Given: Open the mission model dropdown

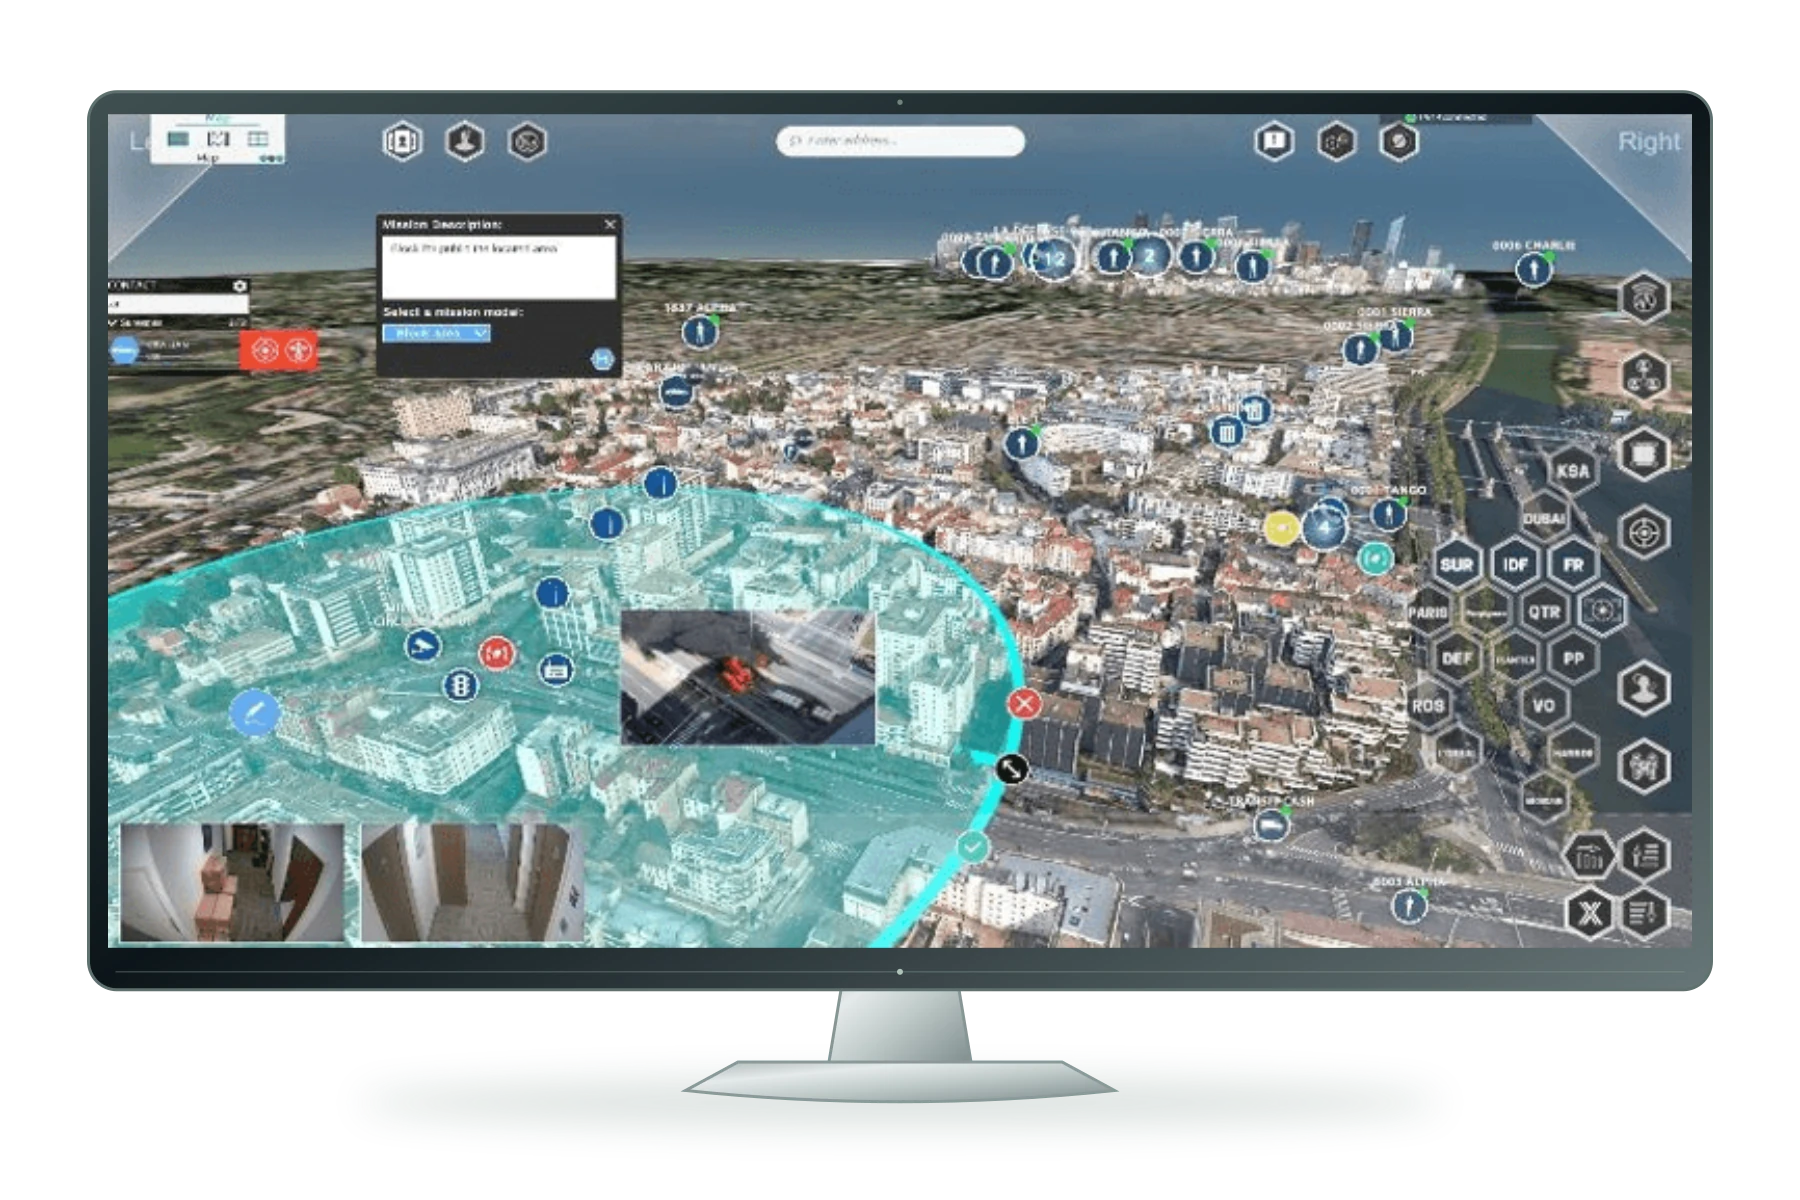Looking at the screenshot, I should tap(436, 333).
